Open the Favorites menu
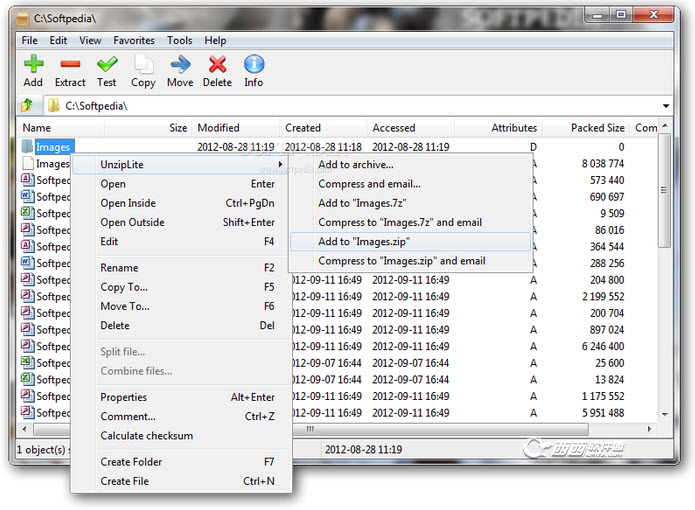 134,41
